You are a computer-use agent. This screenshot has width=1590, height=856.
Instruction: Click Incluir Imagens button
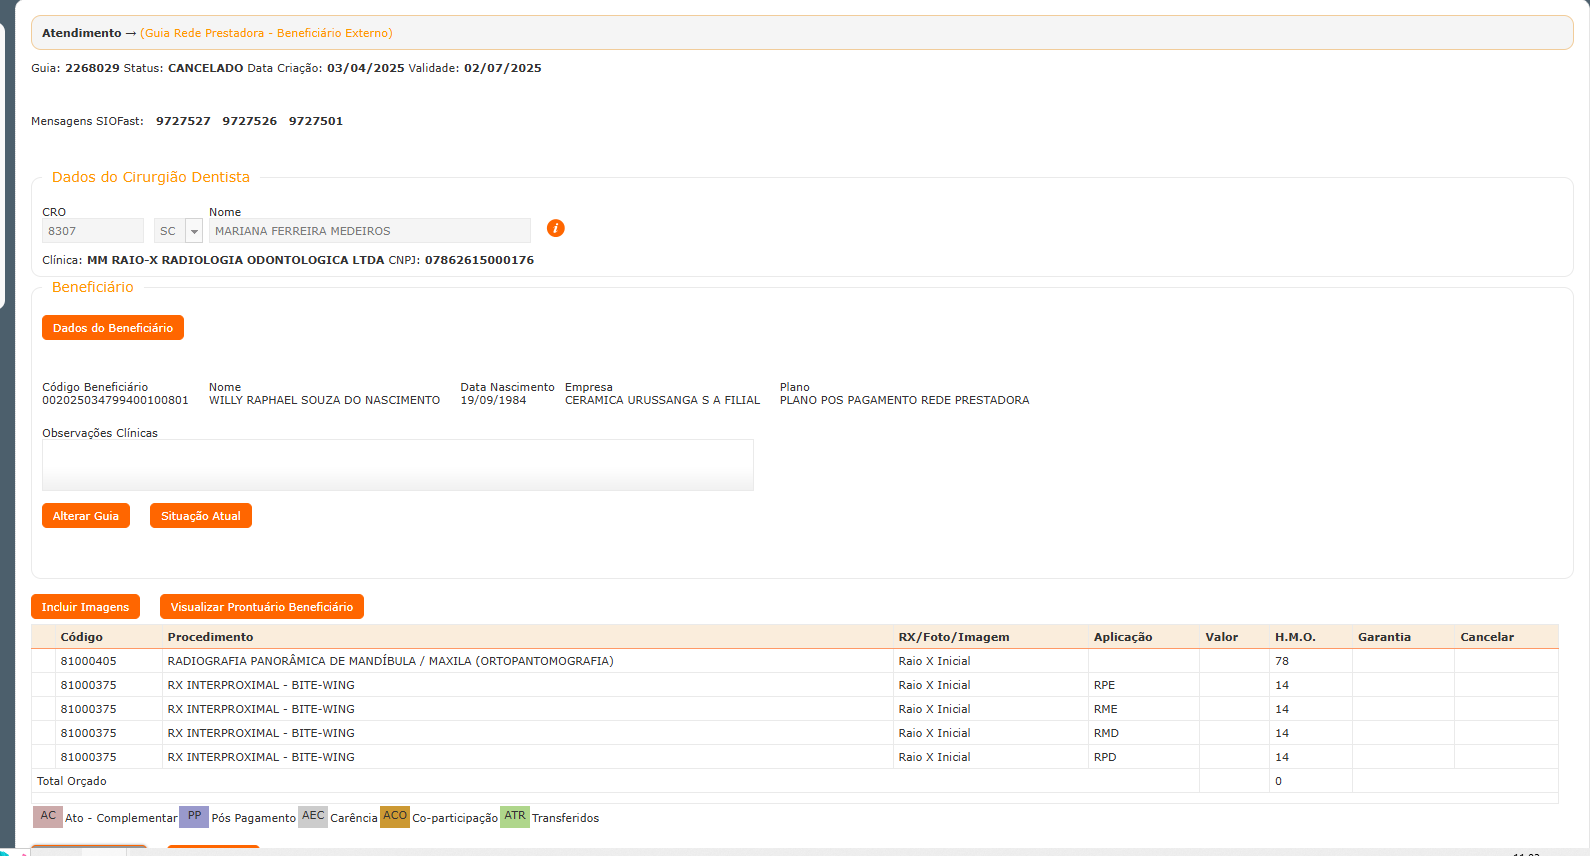(85, 607)
